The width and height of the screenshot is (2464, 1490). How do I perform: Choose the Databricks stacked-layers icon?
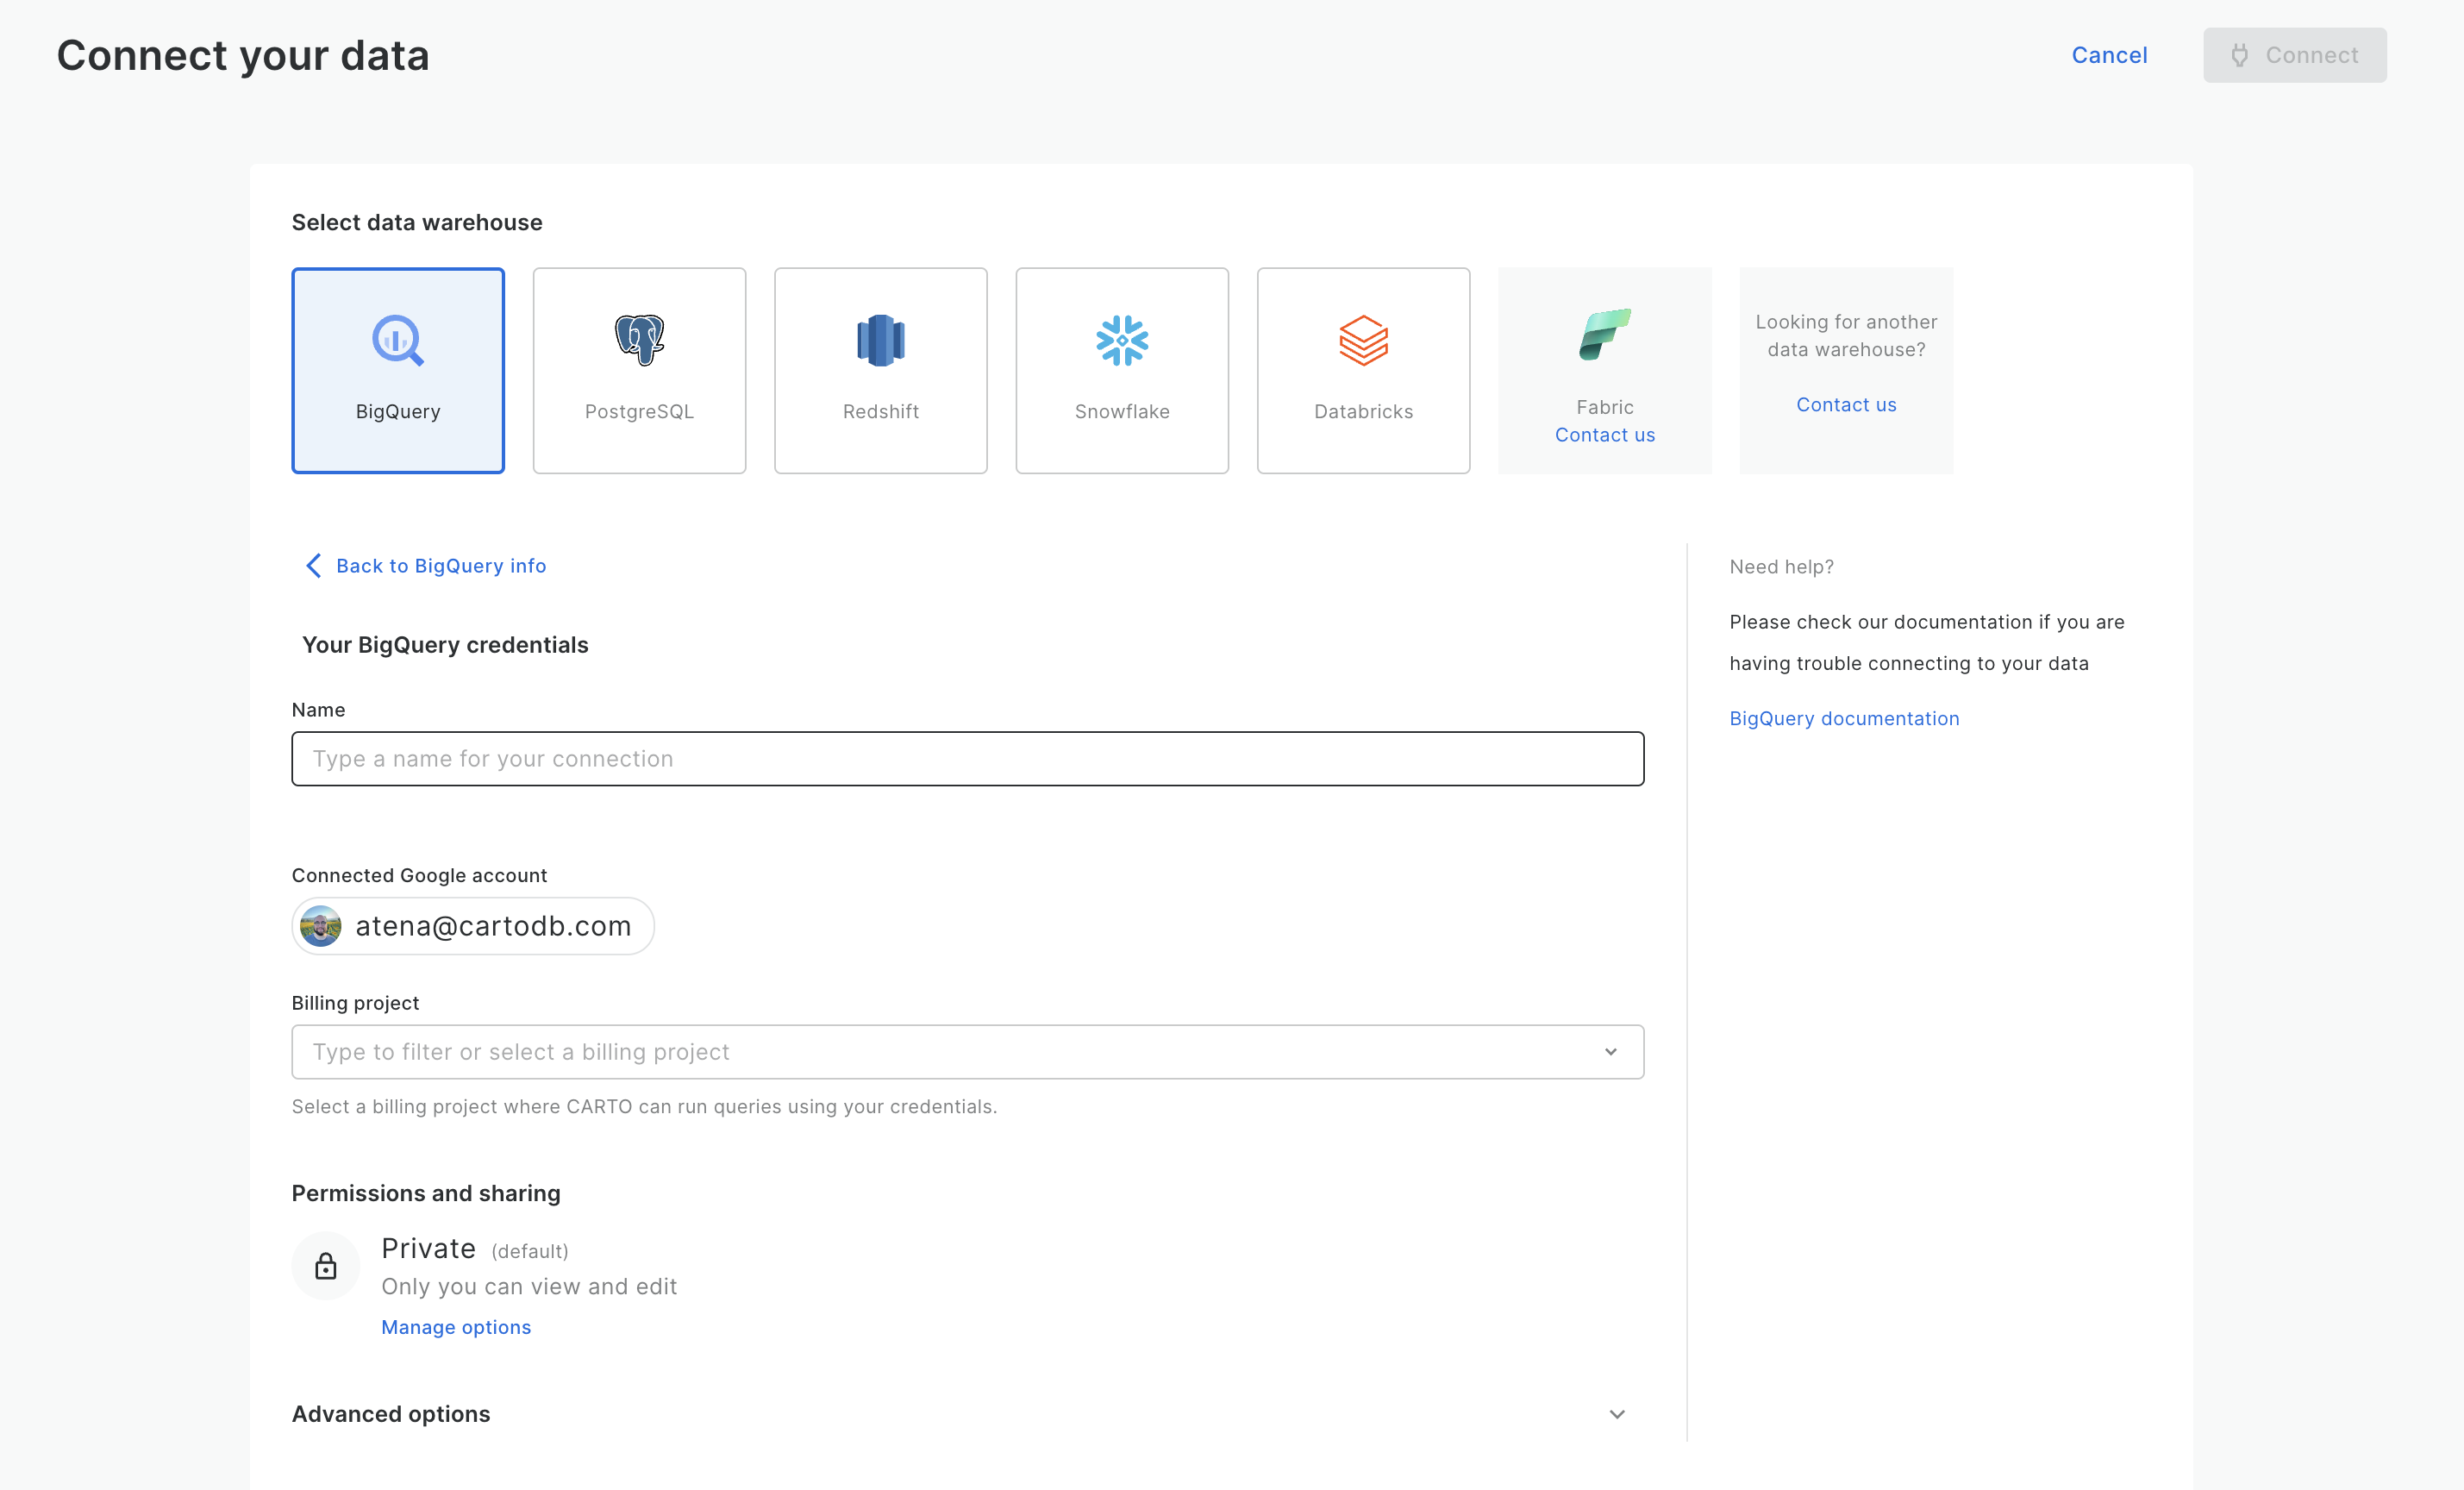click(1363, 340)
